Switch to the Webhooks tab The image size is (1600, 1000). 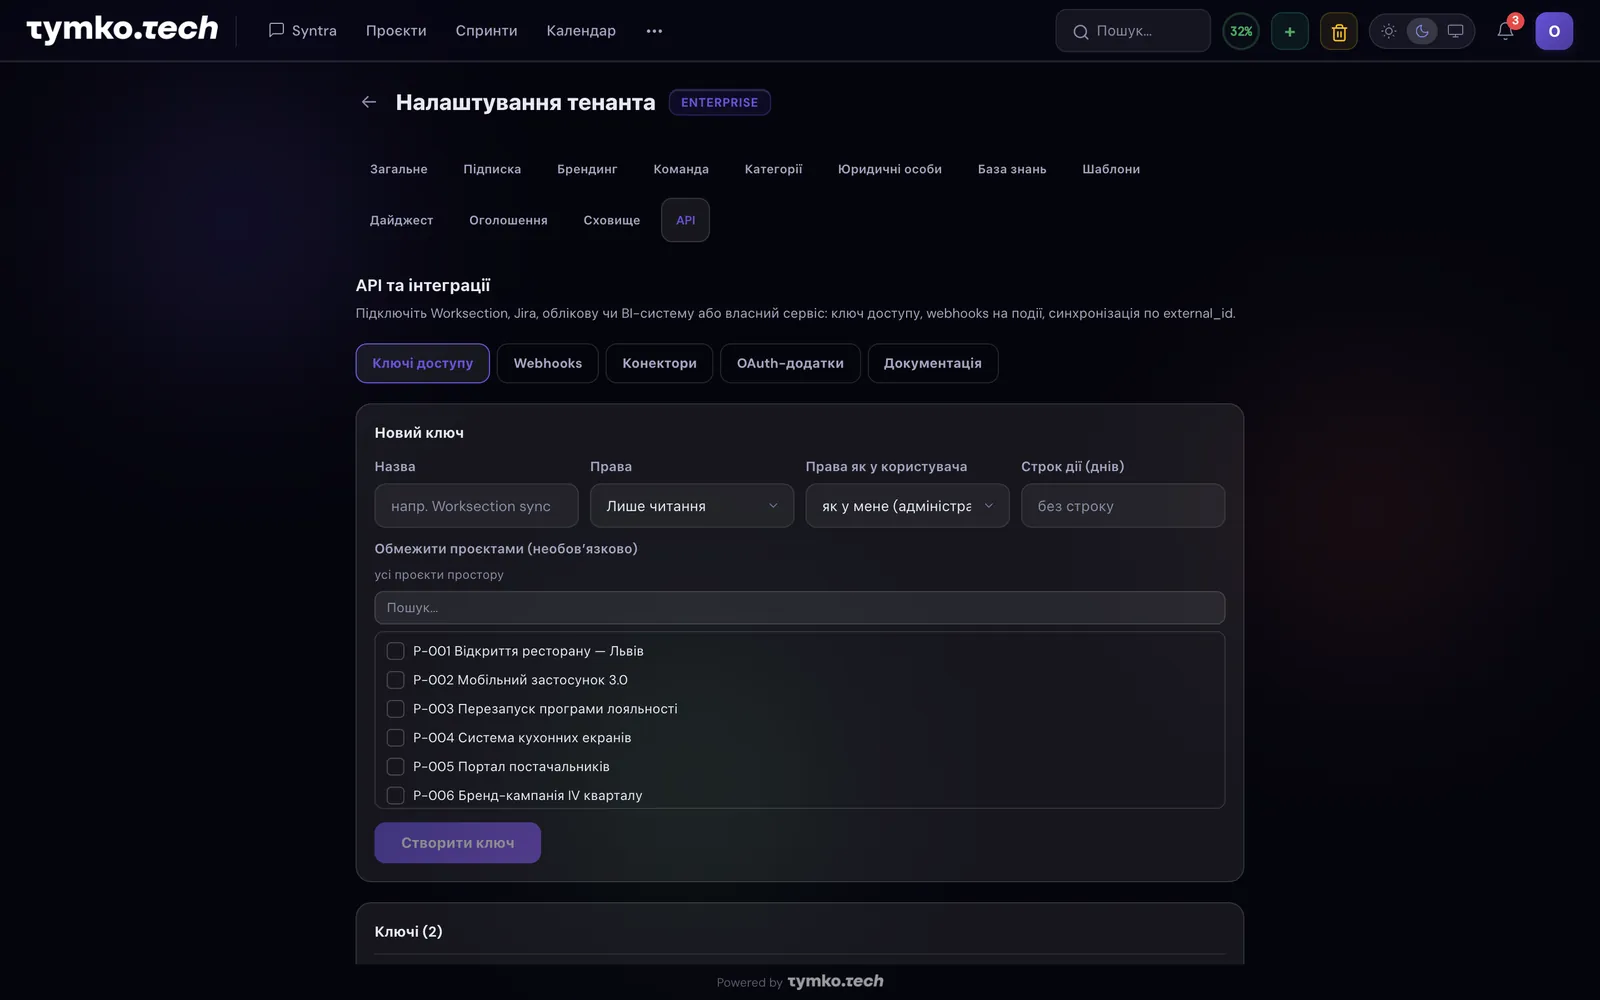[x=548, y=363]
